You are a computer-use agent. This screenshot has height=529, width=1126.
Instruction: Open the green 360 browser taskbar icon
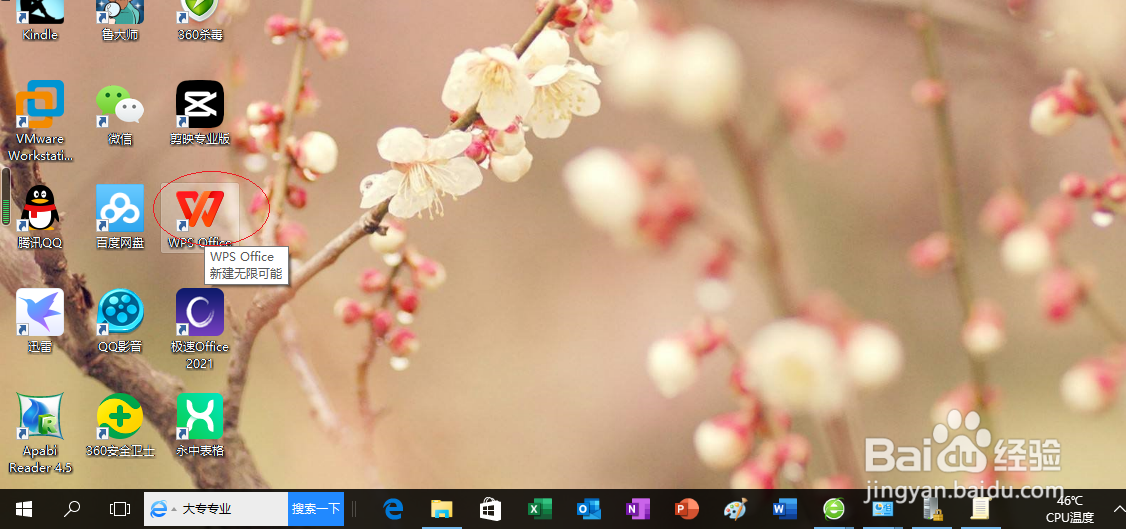pos(833,509)
